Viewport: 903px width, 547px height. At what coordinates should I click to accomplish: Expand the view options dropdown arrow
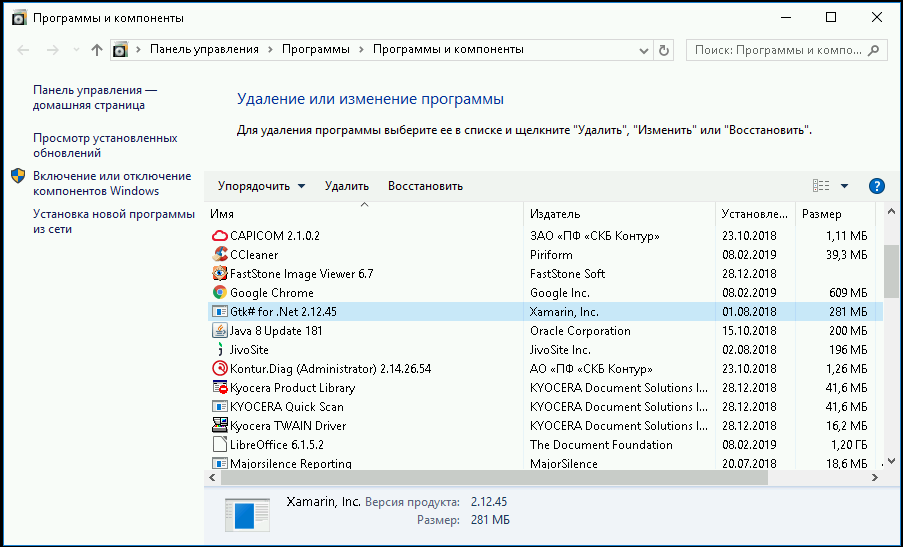(844, 186)
